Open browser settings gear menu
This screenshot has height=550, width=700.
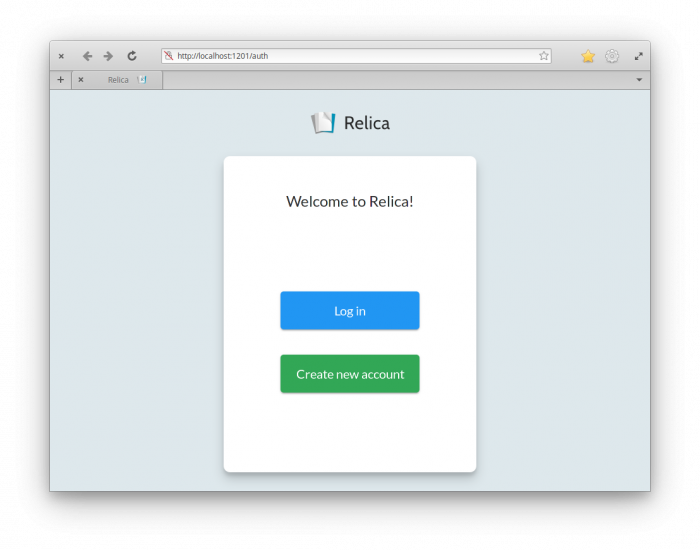(x=612, y=56)
